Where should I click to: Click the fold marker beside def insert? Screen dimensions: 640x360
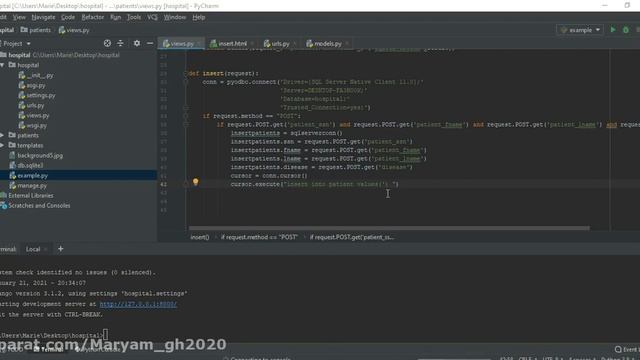pos(186,73)
